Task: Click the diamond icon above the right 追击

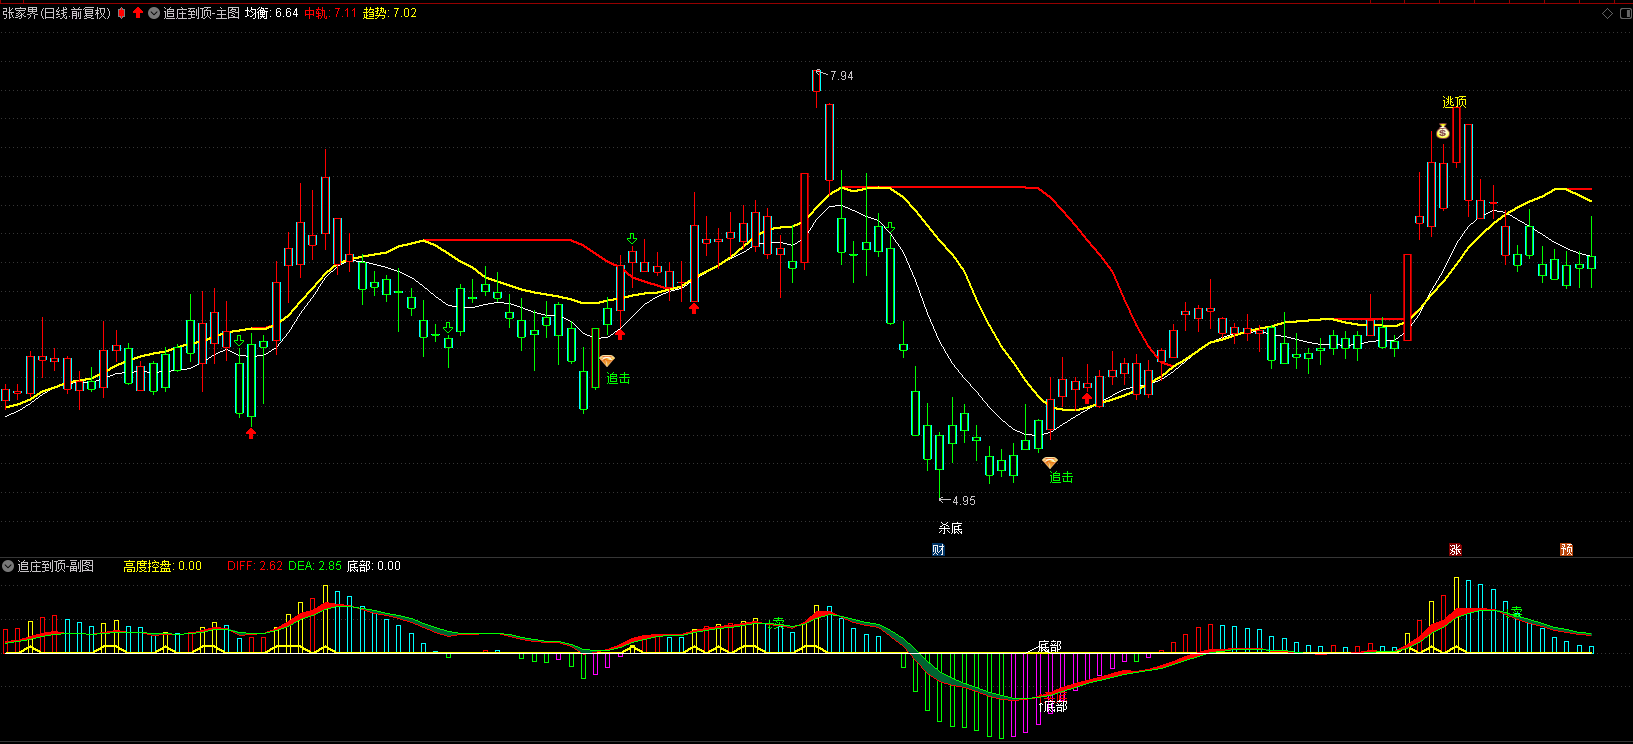Action: pyautogui.click(x=1049, y=462)
